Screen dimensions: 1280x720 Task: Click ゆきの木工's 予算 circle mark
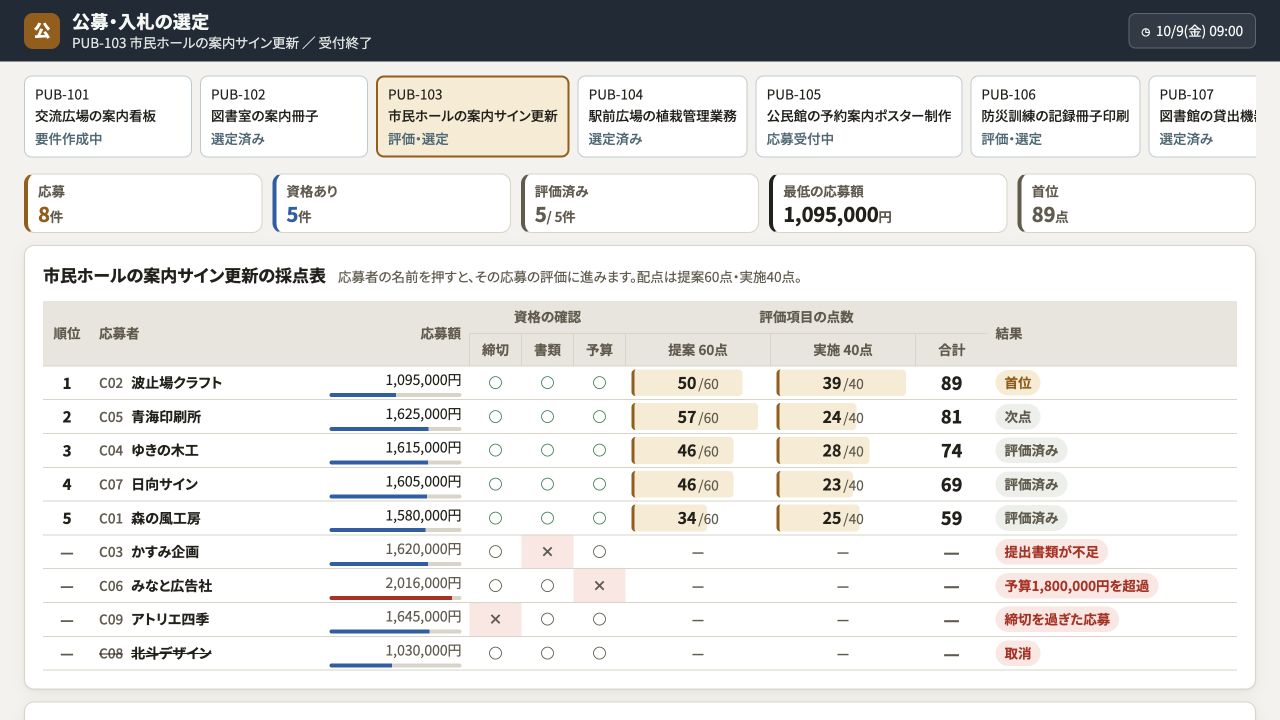[599, 451]
